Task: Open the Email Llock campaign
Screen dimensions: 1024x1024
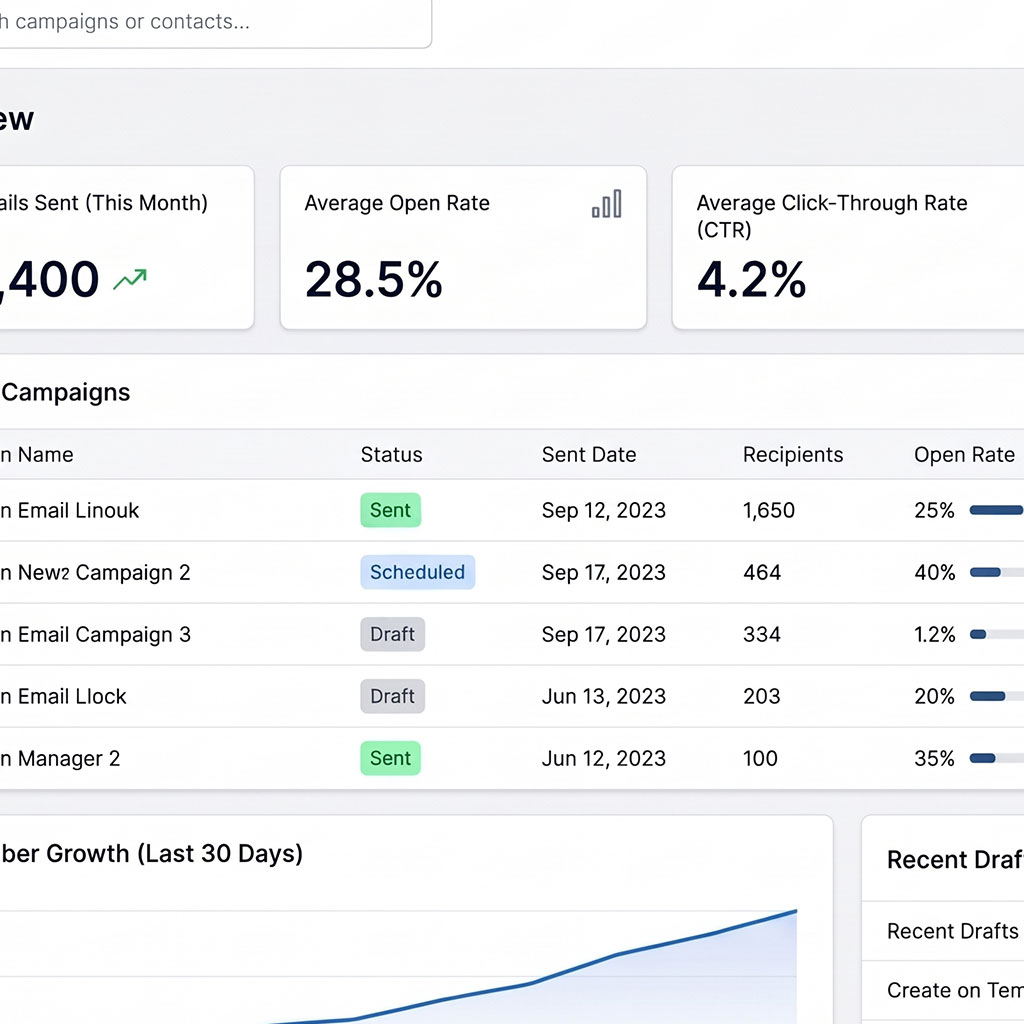Action: pos(63,697)
